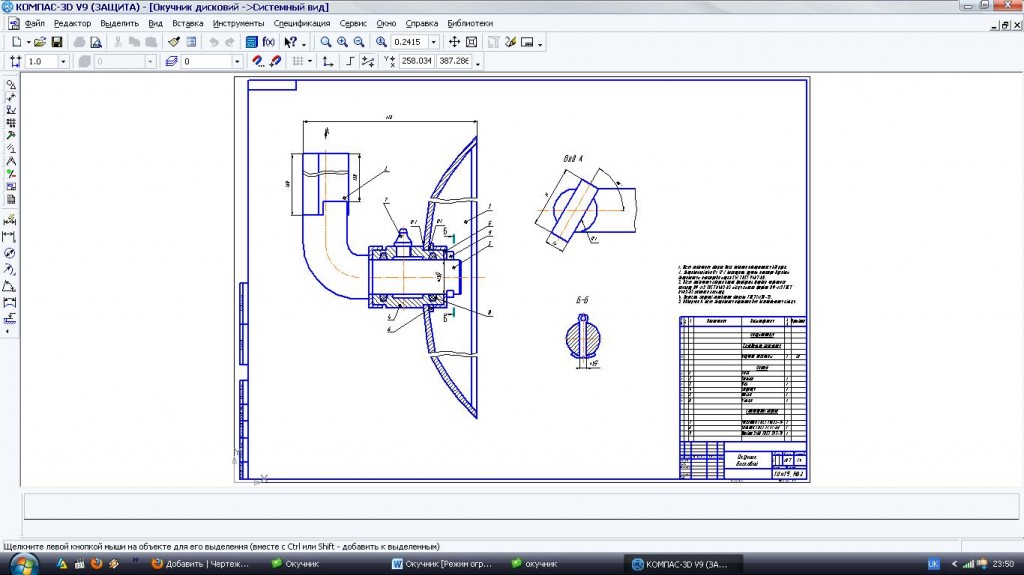Disable snaps with the crossed magnet icon
The width and height of the screenshot is (1024, 575).
pyautogui.click(x=275, y=61)
